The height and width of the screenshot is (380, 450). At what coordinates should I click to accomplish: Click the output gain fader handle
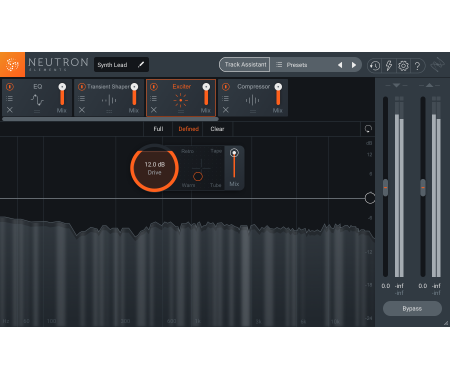coord(423,187)
